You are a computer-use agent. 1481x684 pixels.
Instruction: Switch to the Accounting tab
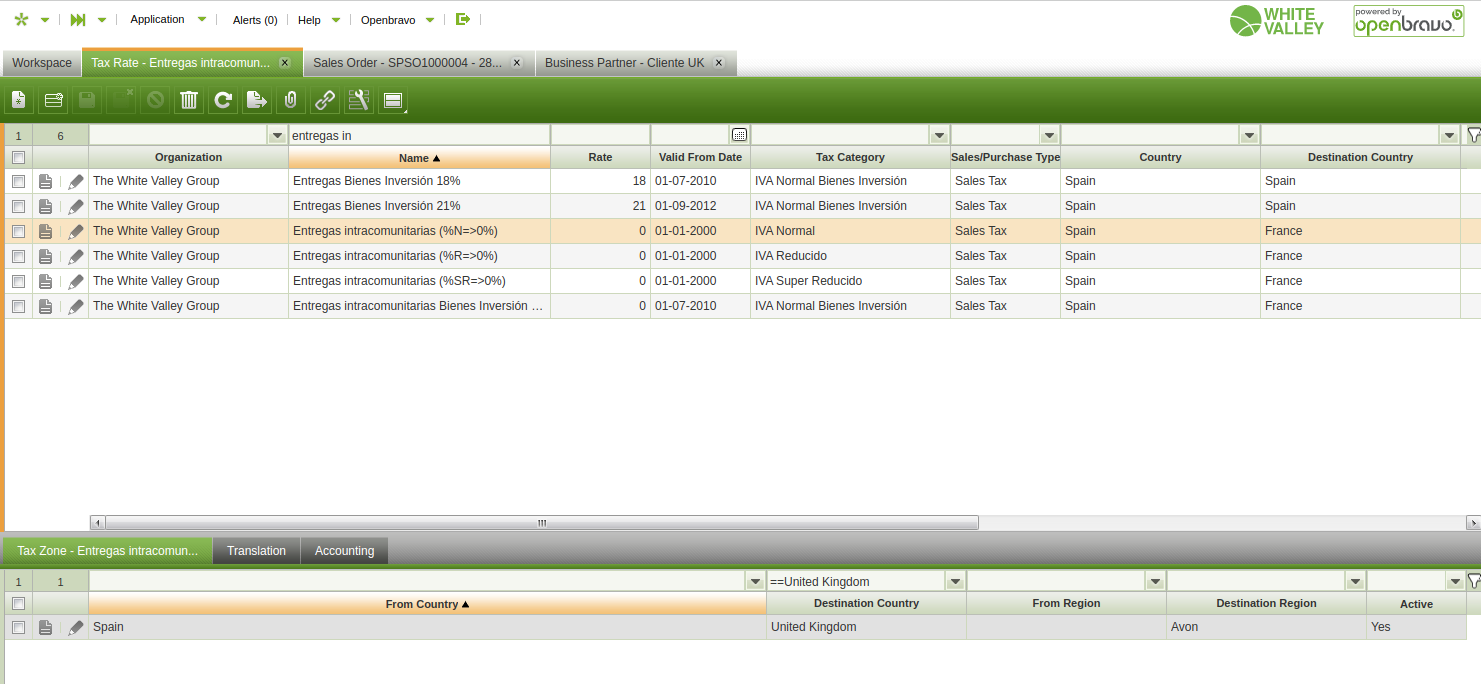[344, 551]
